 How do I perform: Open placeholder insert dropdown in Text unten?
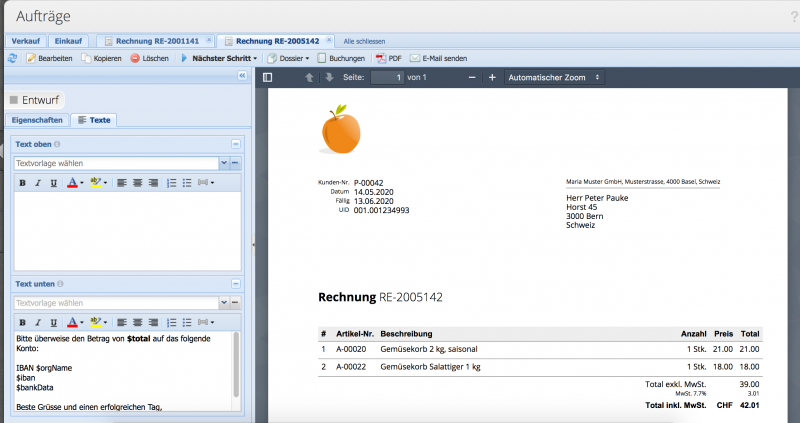[x=206, y=322]
